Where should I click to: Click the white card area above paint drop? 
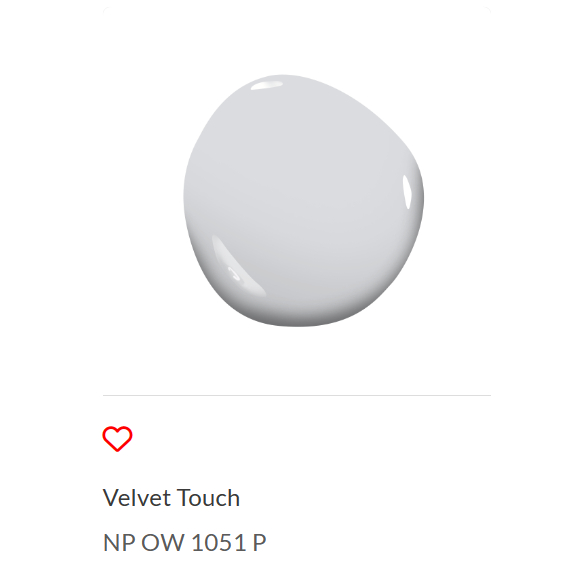[x=297, y=39]
